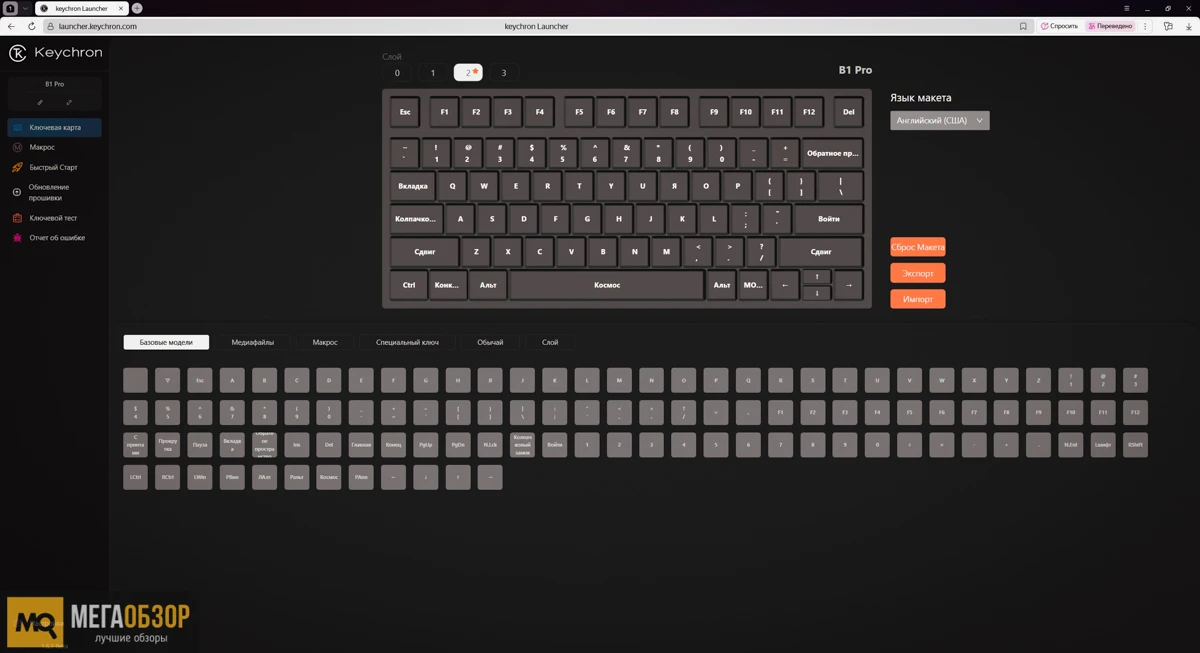Screen dimensions: 1200x653
Task: Open the Медиафайлы key category tab
Action: point(253,342)
